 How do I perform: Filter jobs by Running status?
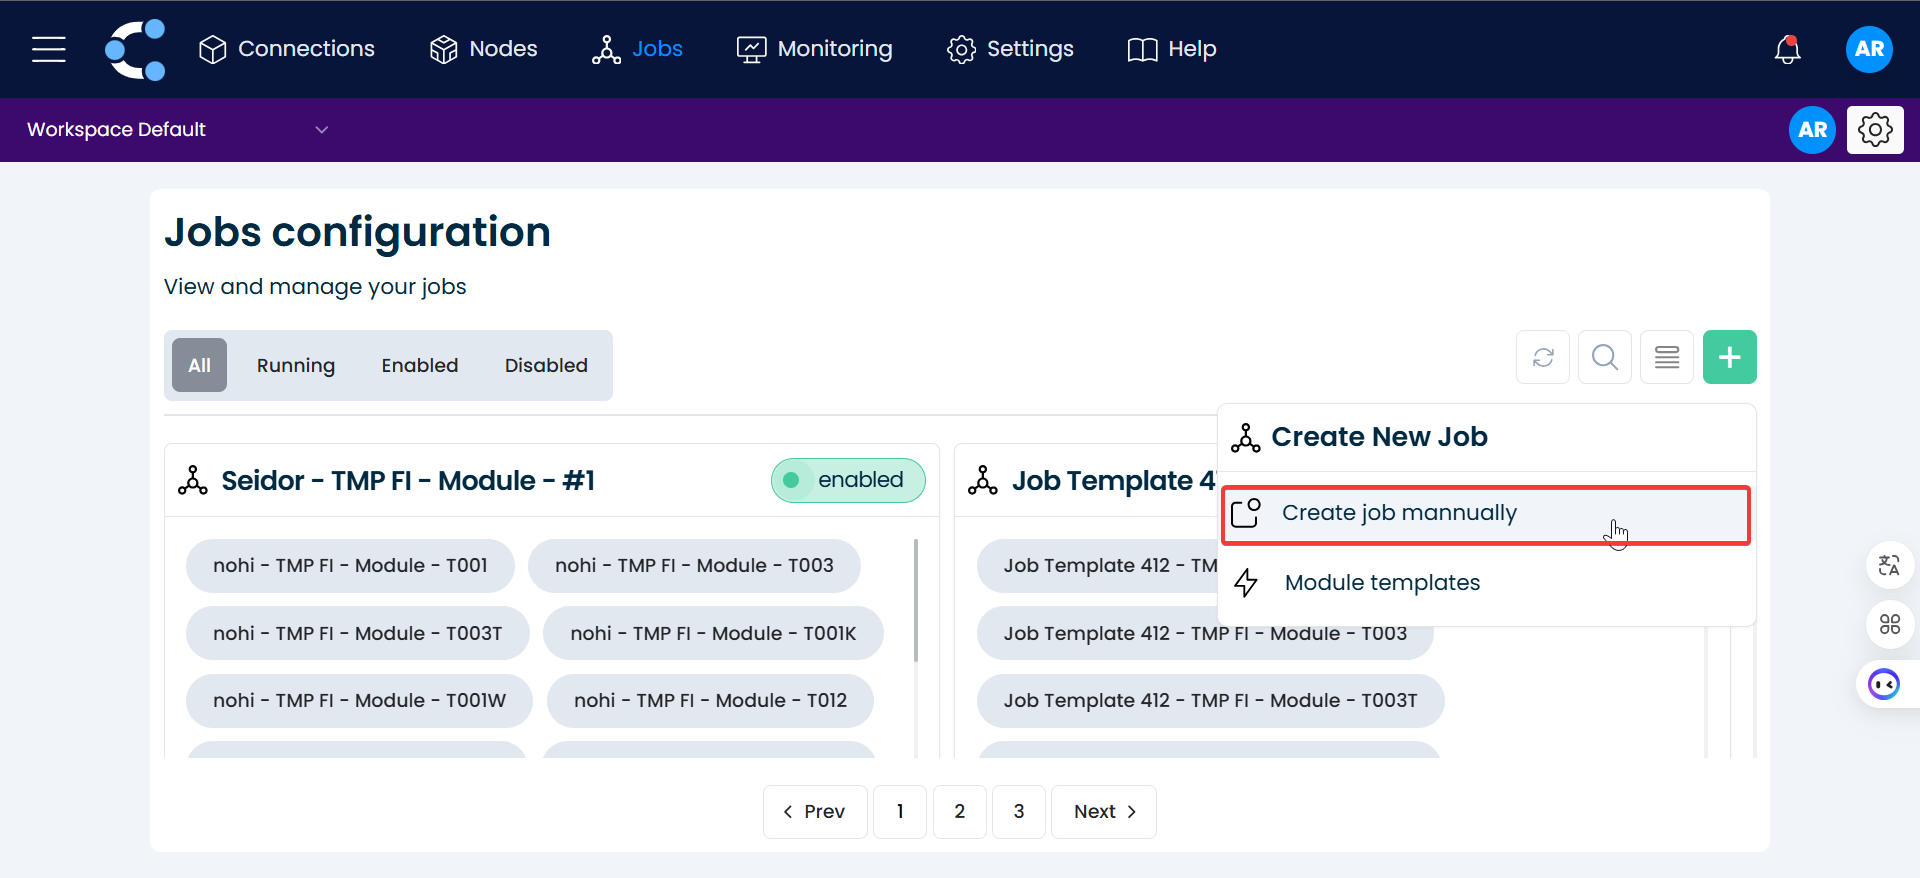point(295,366)
